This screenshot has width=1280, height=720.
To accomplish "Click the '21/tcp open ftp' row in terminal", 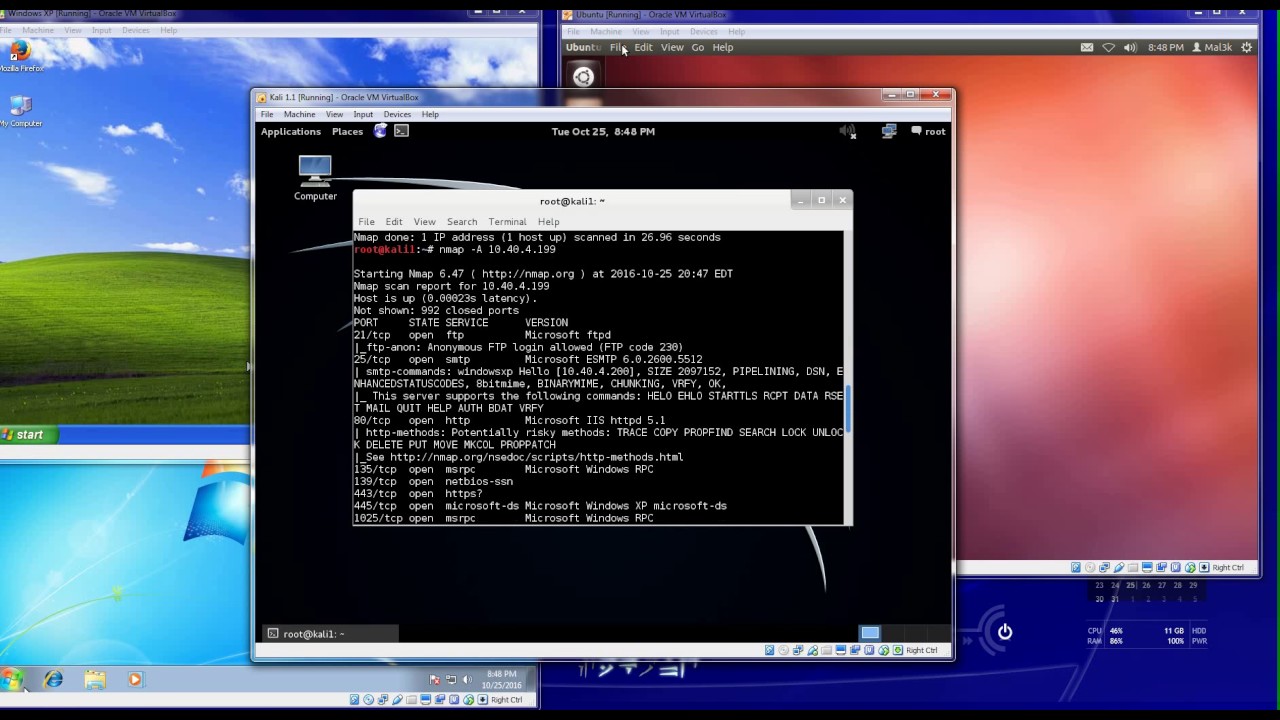I will point(482,335).
